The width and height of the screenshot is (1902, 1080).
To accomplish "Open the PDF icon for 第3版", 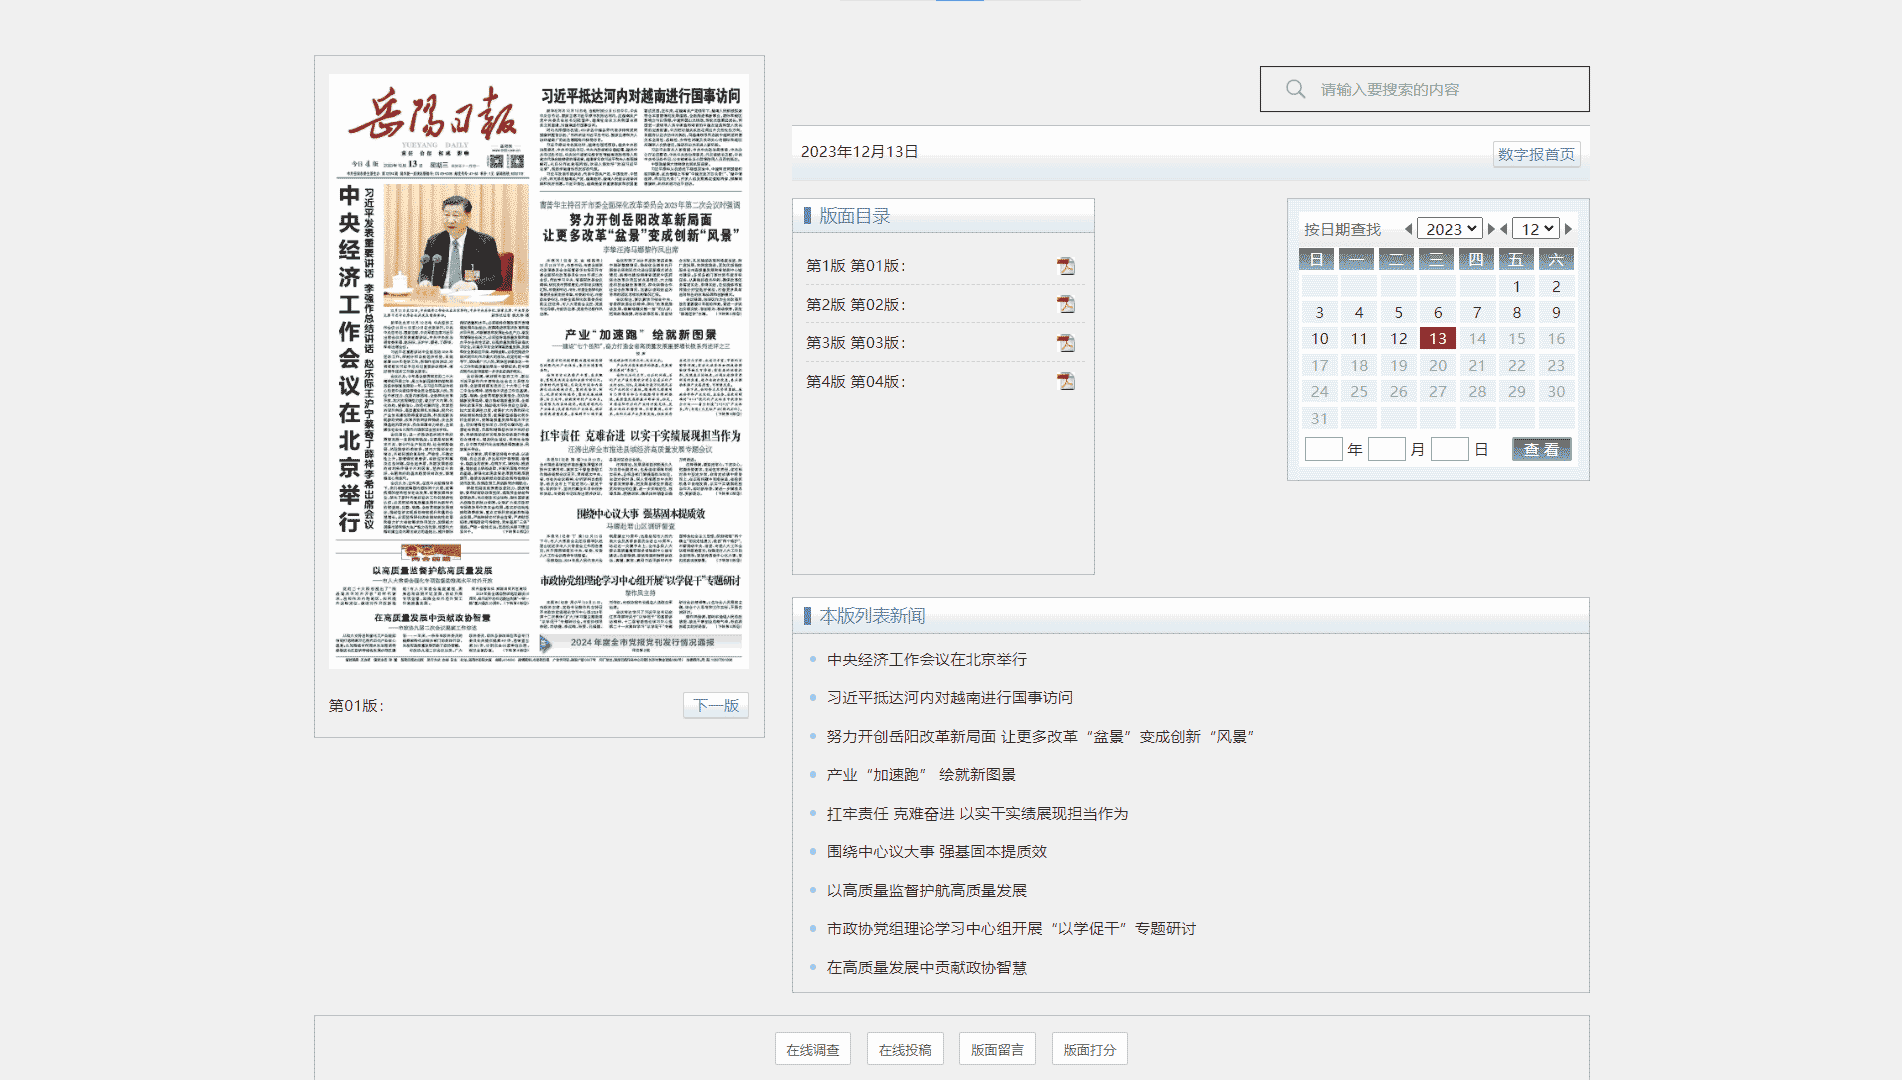I will [x=1066, y=343].
